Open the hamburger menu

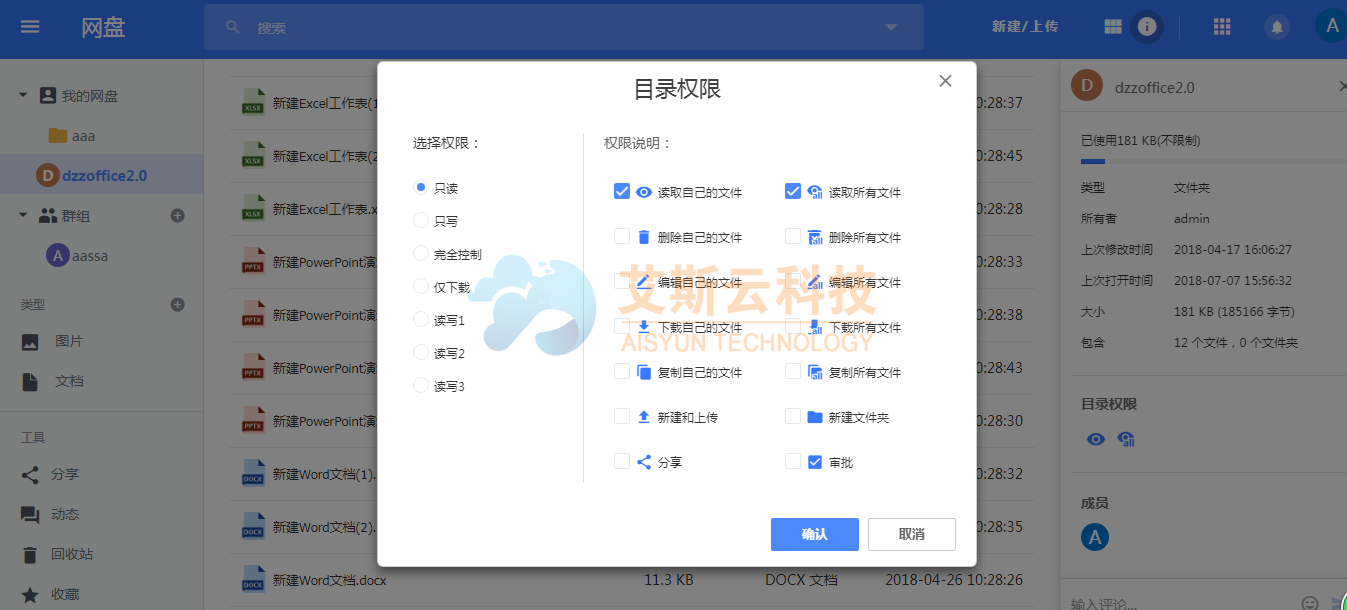(x=29, y=26)
